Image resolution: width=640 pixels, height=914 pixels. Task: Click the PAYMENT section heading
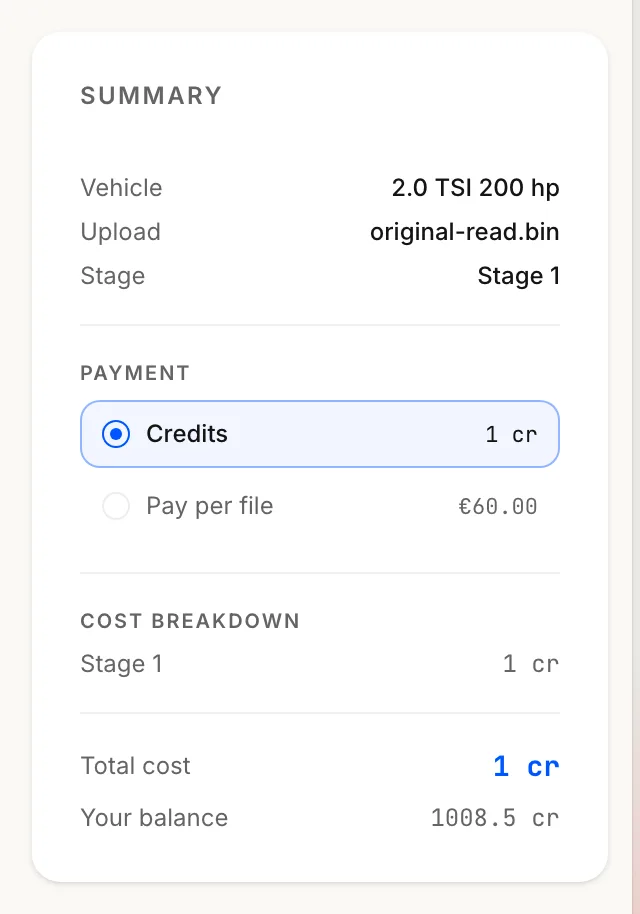135,373
